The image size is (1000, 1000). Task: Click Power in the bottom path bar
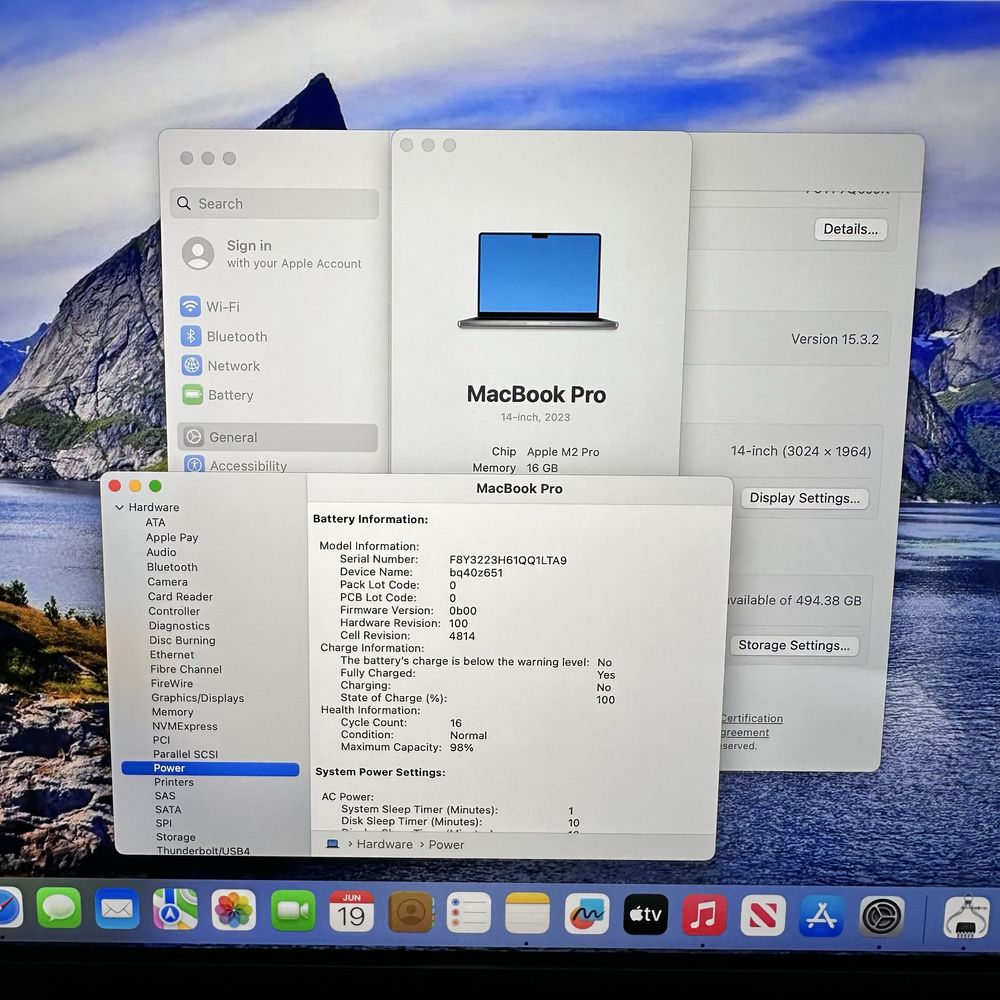coord(446,845)
